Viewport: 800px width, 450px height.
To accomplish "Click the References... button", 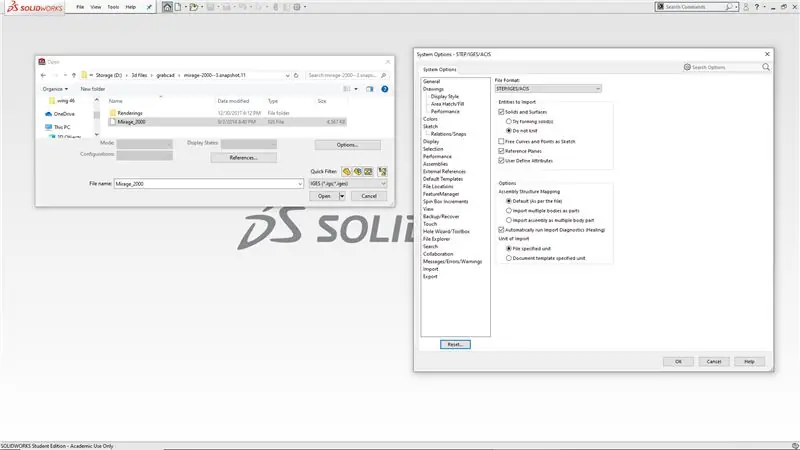I will tap(243, 158).
